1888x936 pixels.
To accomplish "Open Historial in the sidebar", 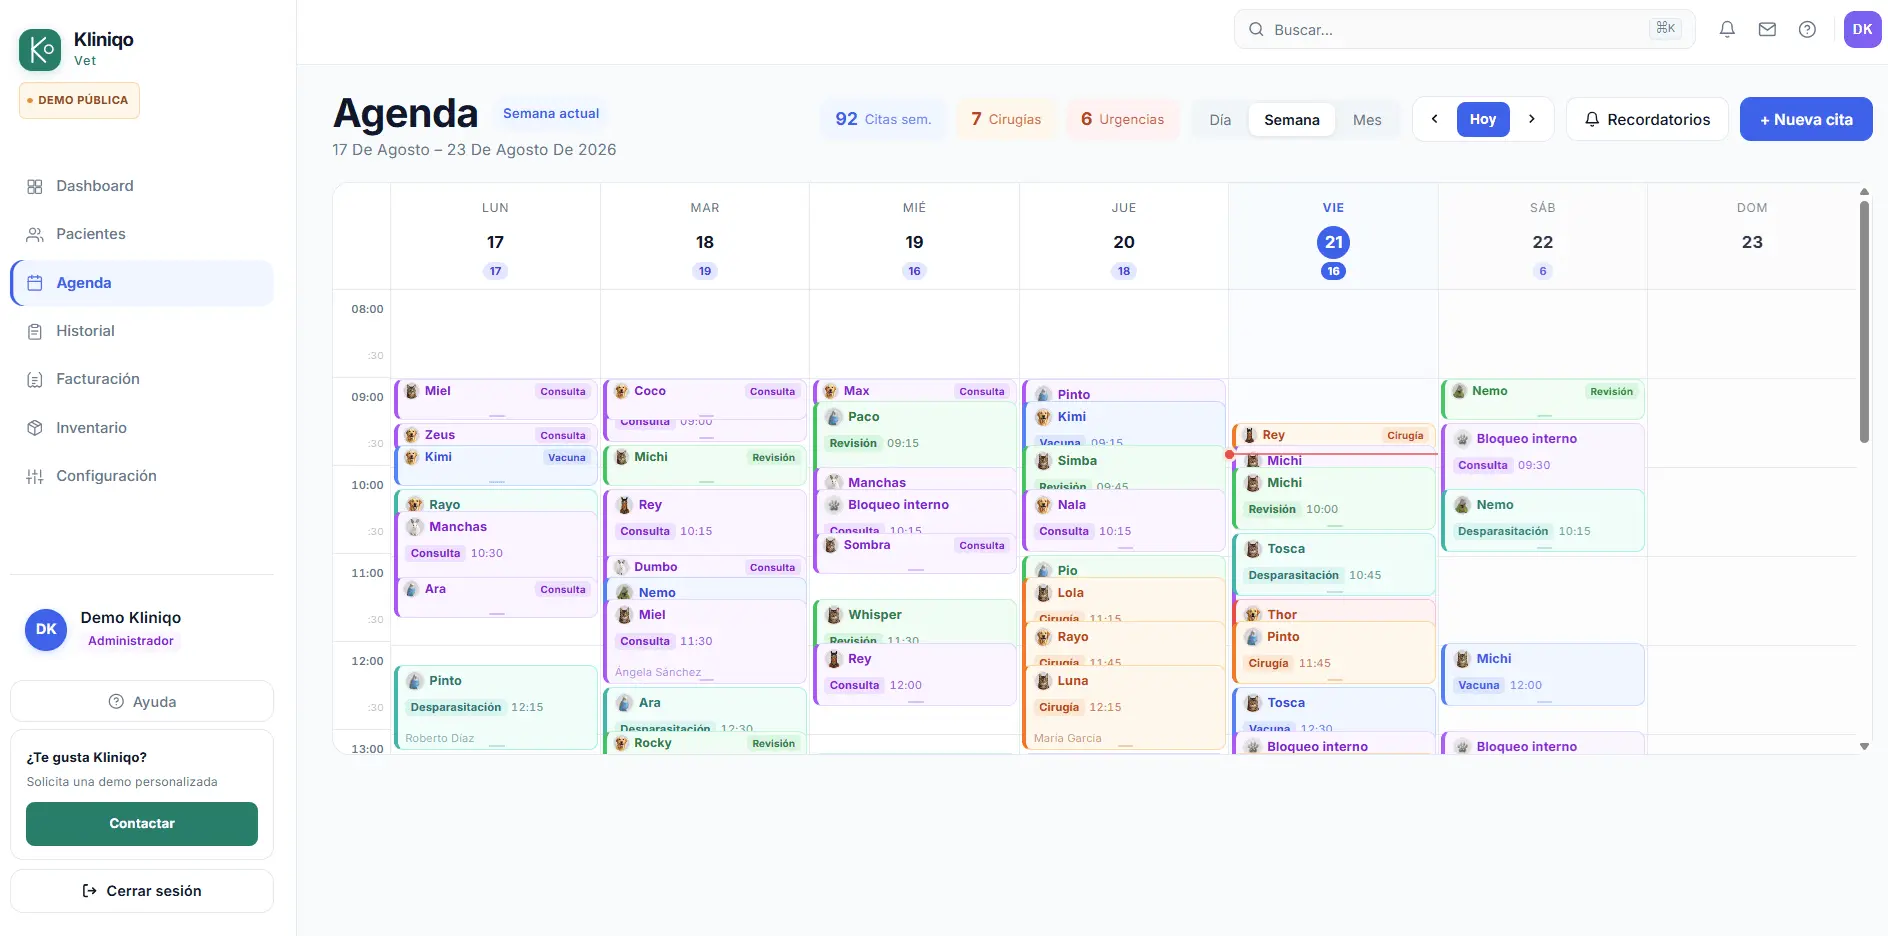I will click(141, 331).
